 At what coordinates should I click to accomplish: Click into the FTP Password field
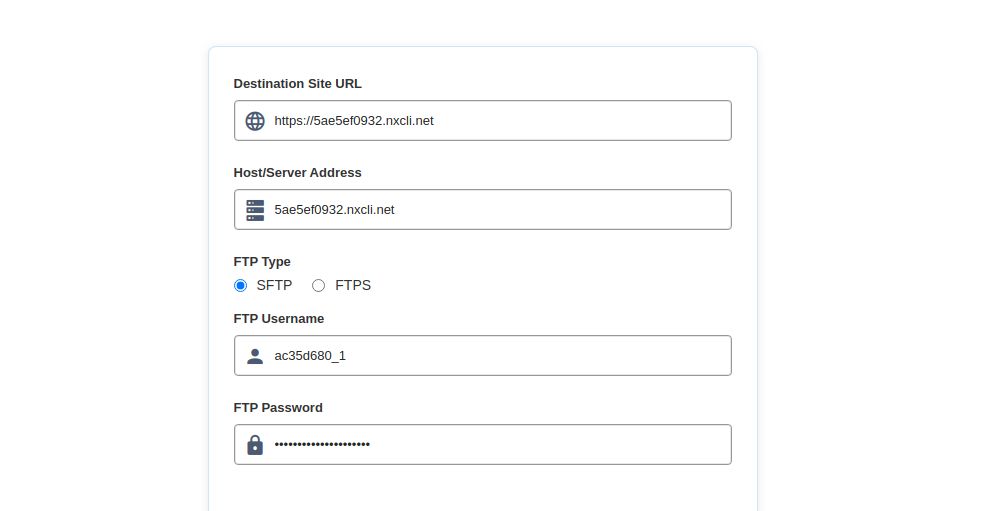[500, 445]
